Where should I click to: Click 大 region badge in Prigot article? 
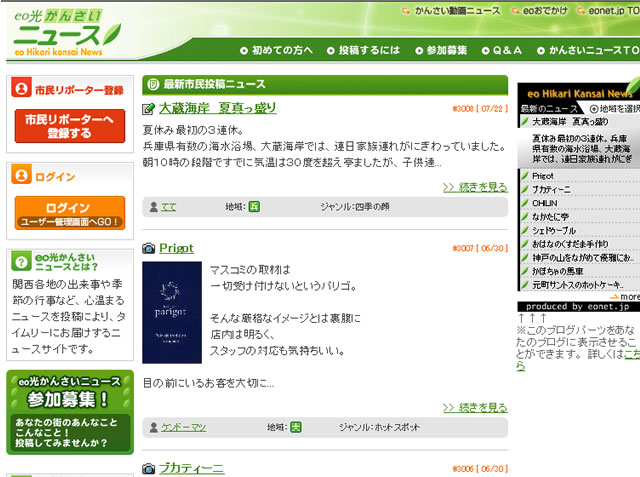296,427
